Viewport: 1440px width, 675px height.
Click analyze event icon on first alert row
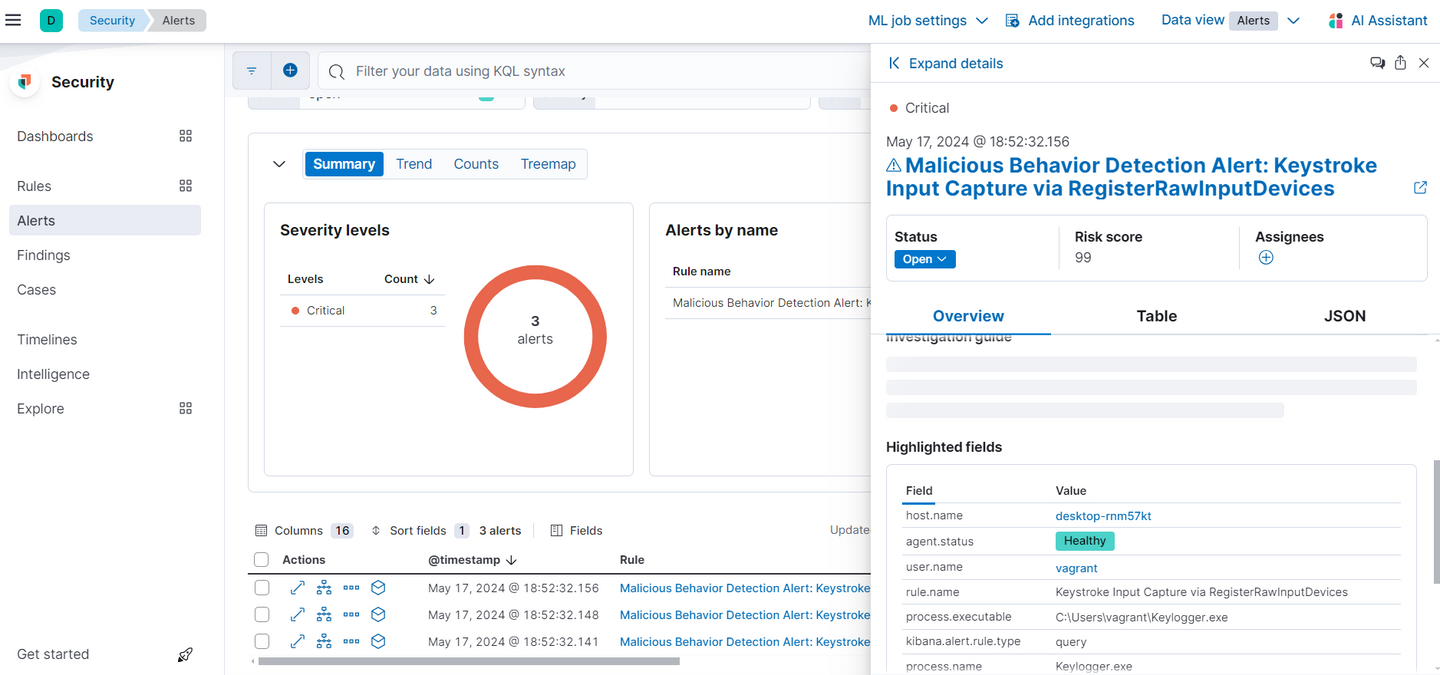[324, 588]
